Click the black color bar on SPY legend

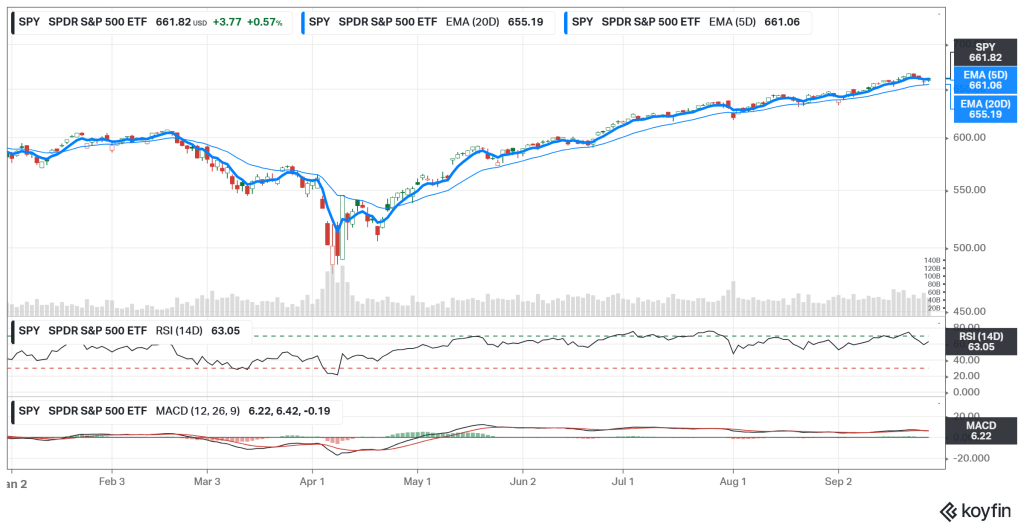pyautogui.click(x=11, y=22)
